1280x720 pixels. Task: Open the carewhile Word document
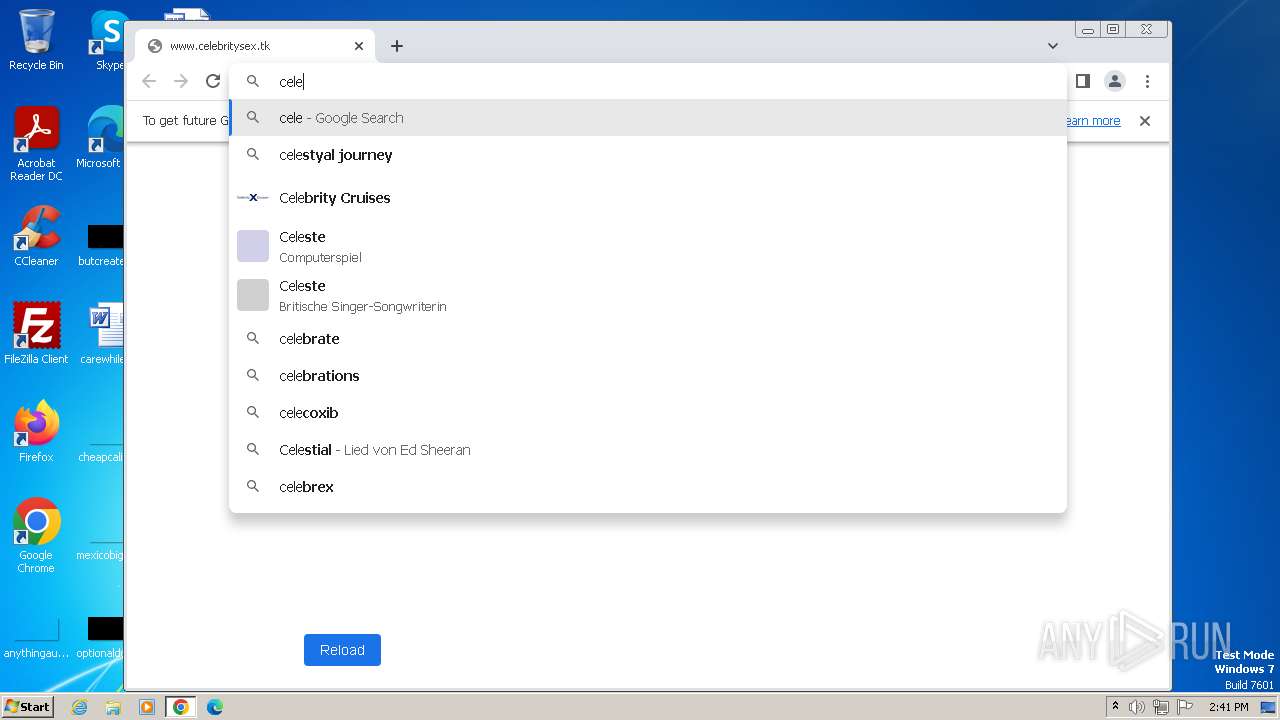102,334
